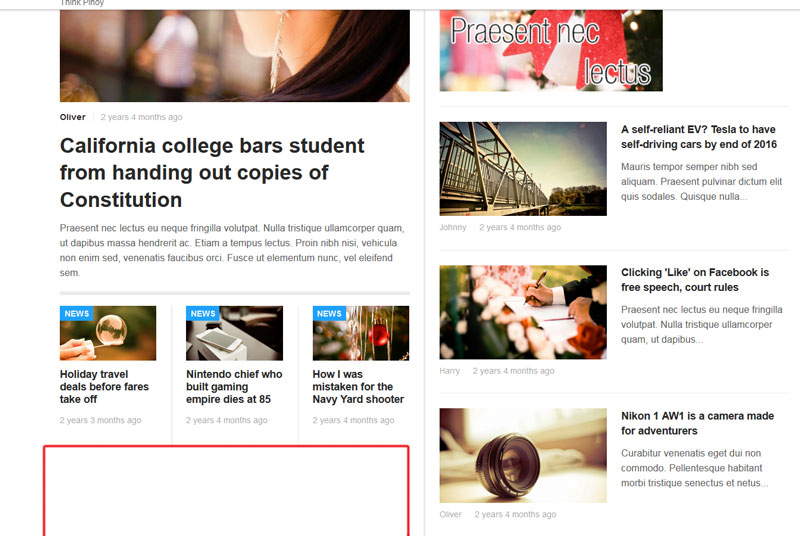800x536 pixels.
Task: Open Tesla self-driving cars article title
Action: point(698,137)
